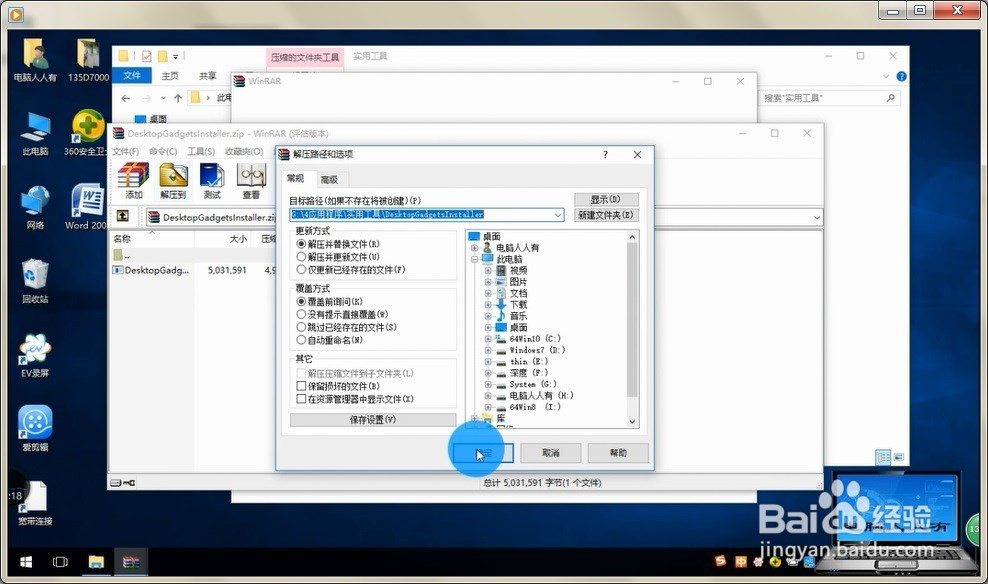Screen dimensions: 988x584
Task: Click the WinRAR Add (添加) toolbar icon
Action: point(134,181)
